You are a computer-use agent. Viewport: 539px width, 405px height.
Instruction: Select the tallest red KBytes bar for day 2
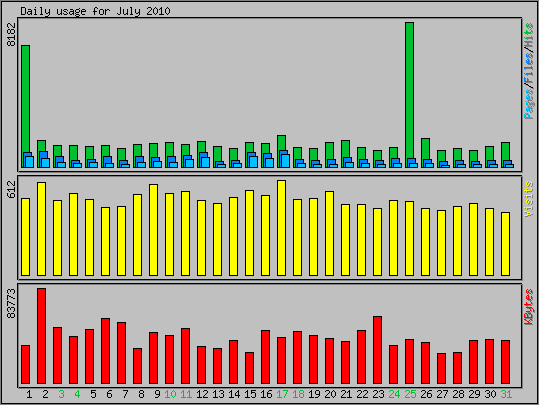pyautogui.click(x=42, y=336)
